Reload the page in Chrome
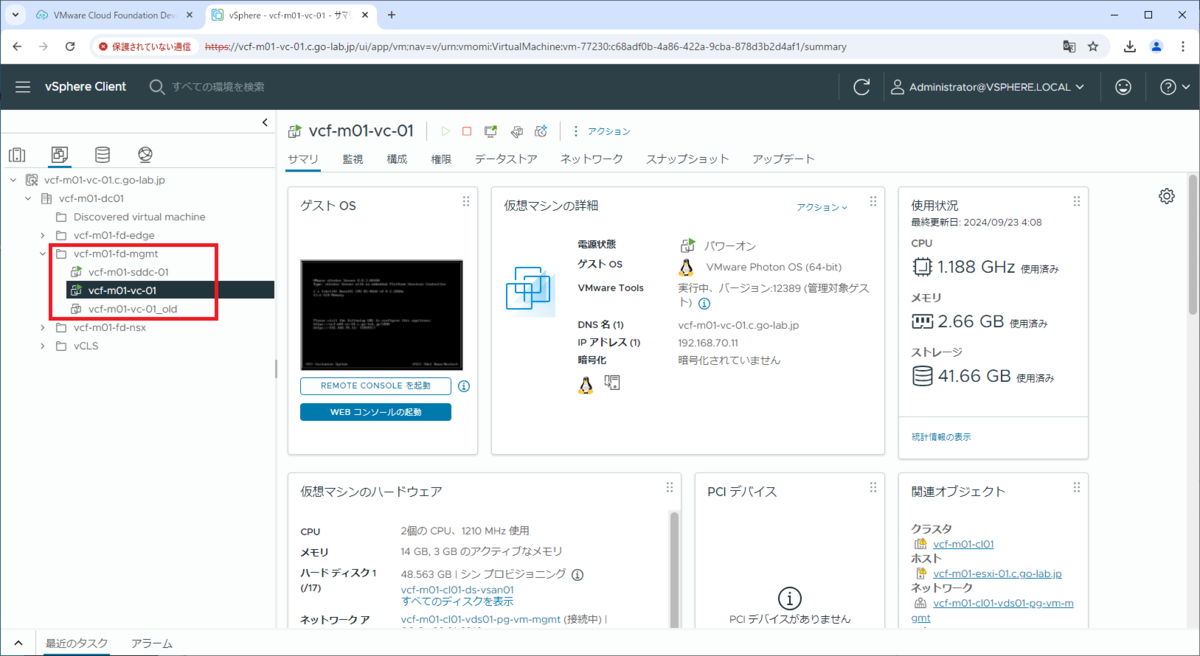The width and height of the screenshot is (1200, 656). pos(70,46)
